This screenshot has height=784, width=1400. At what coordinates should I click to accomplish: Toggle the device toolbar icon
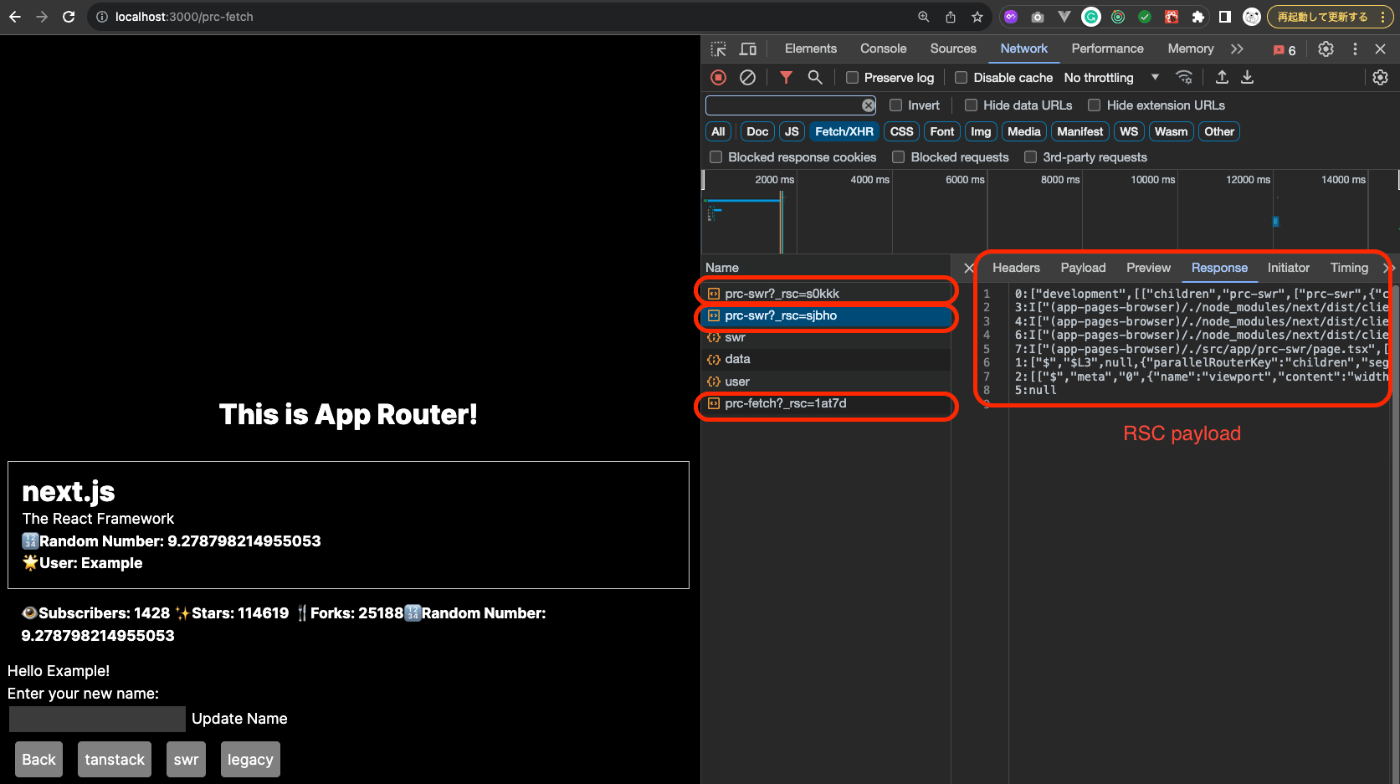(747, 49)
